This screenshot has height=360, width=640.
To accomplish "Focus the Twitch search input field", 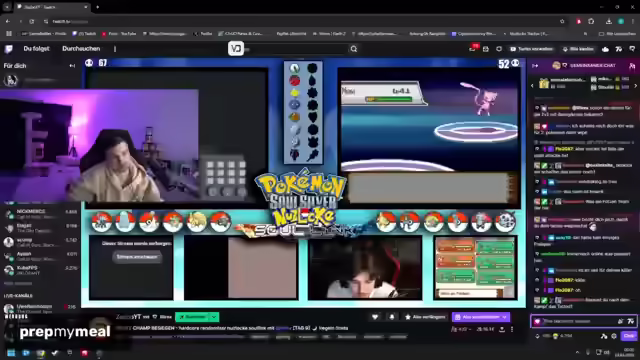I will click(x=296, y=49).
